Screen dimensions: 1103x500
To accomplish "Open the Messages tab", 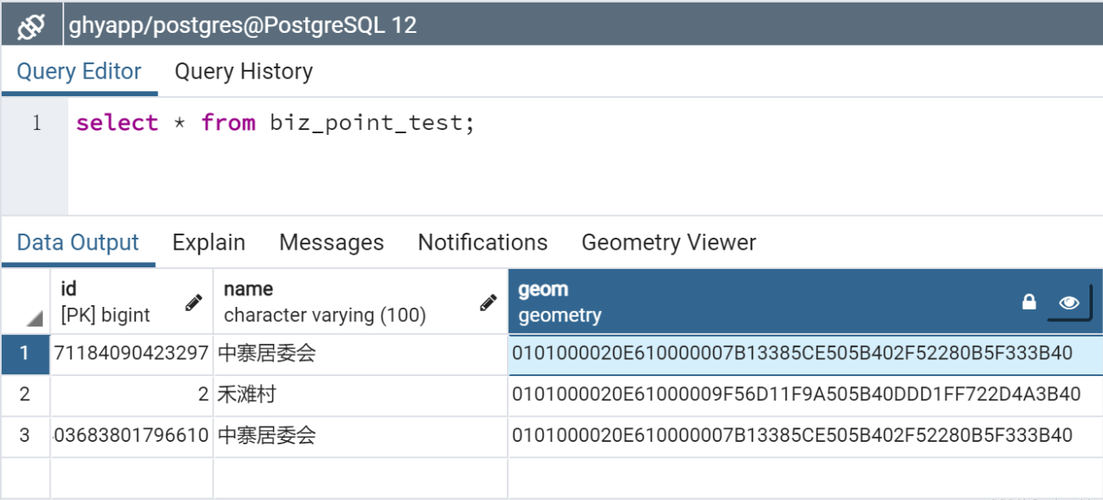I will point(331,243).
